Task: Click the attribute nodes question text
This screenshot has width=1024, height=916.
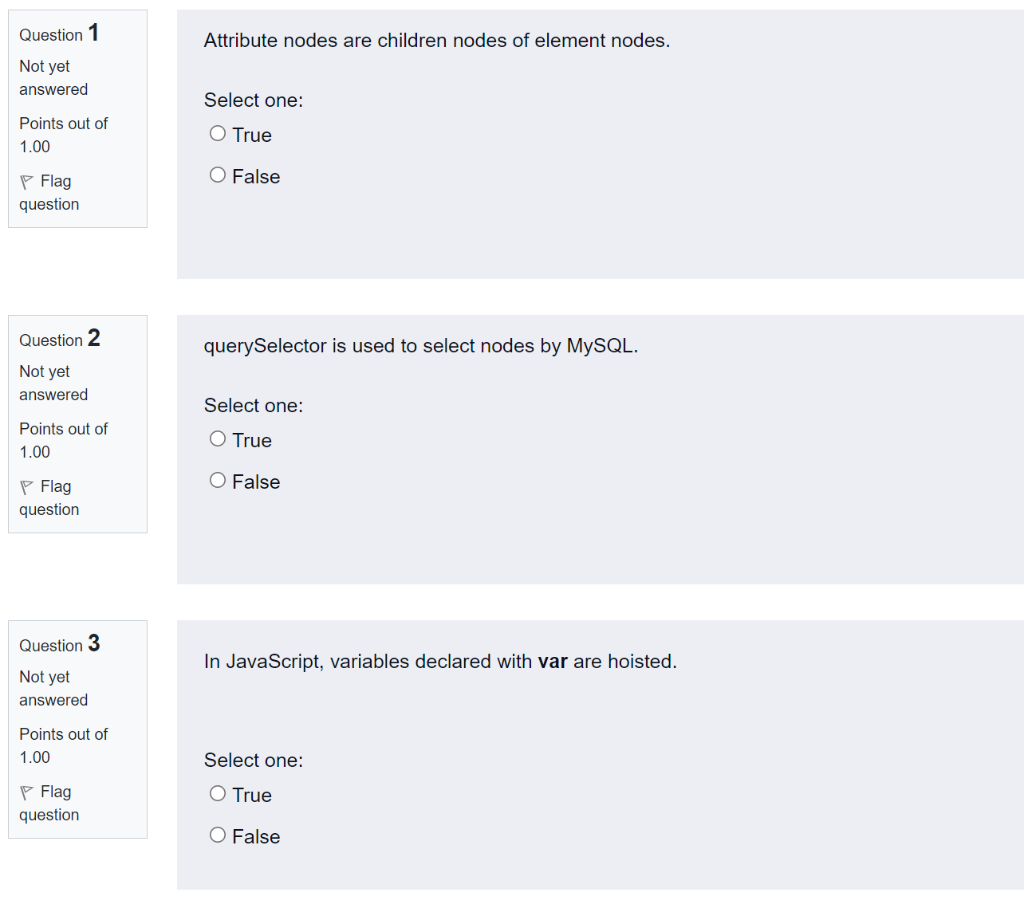Action: click(x=435, y=41)
